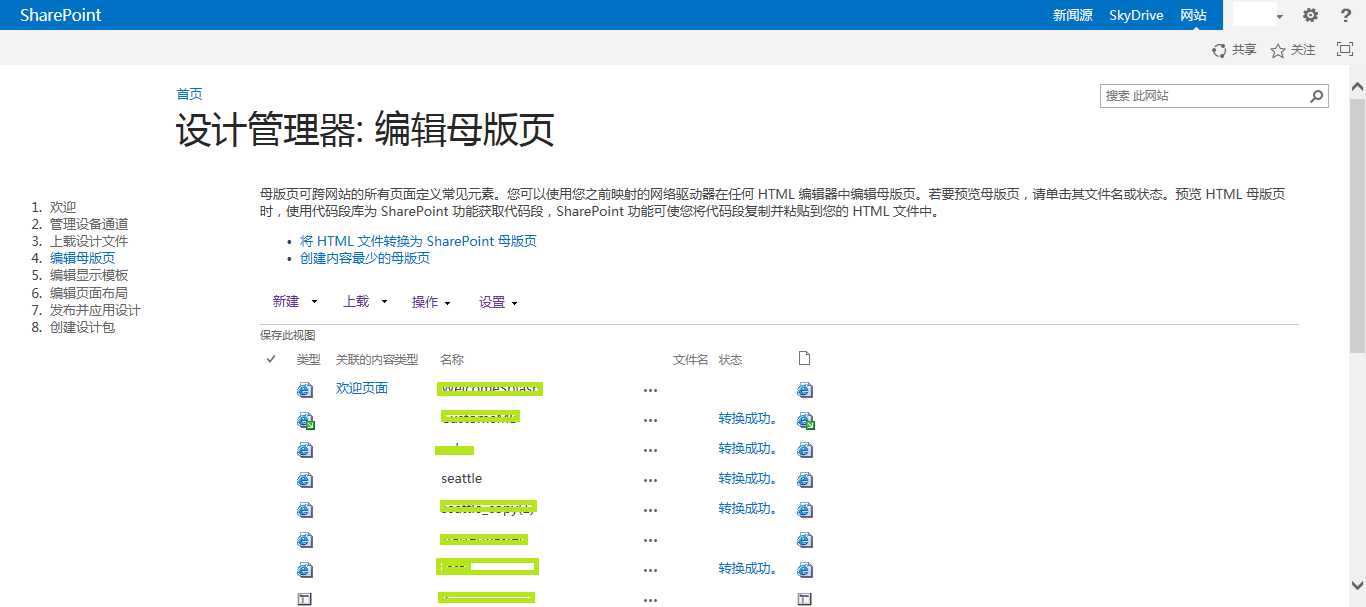
Task: Toggle the select-all checkmark header
Action: (x=271, y=359)
